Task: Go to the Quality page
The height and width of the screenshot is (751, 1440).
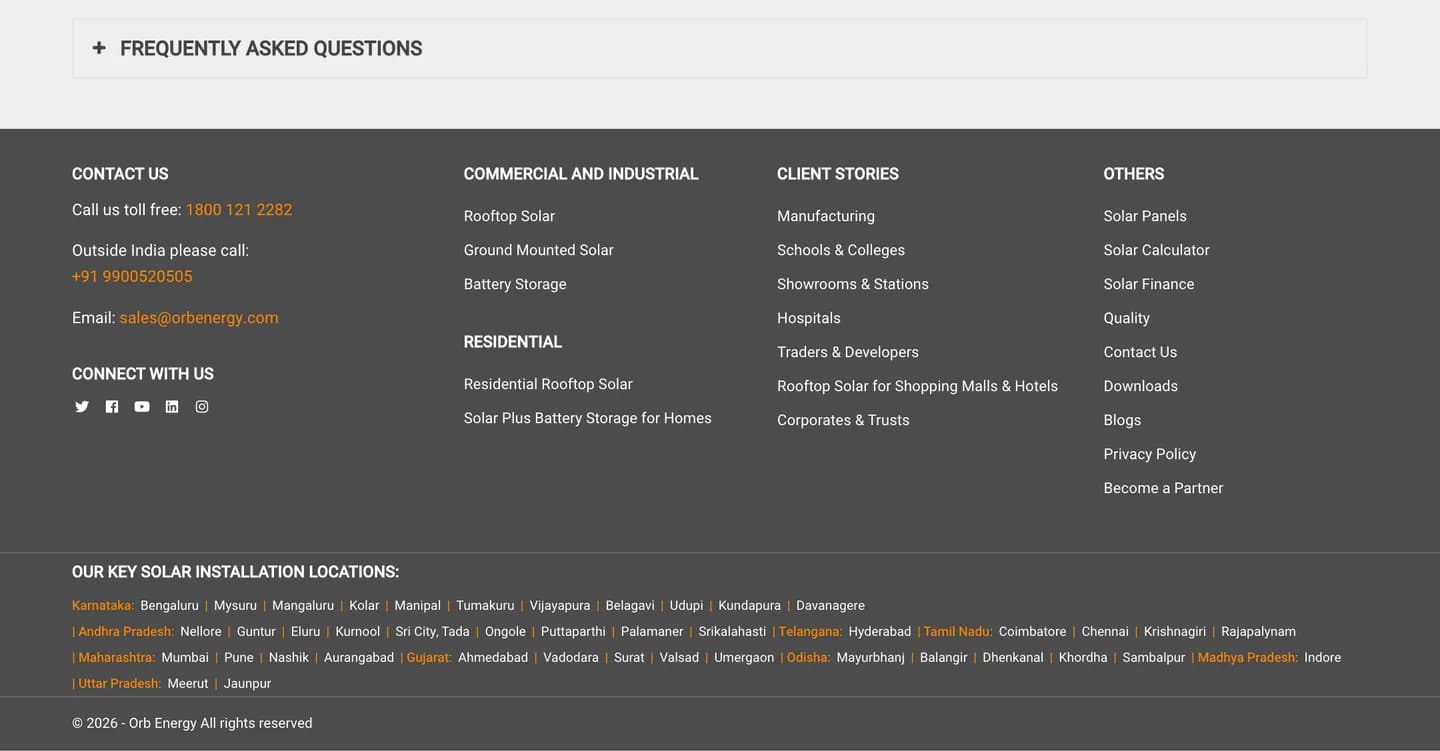Action: (1127, 318)
